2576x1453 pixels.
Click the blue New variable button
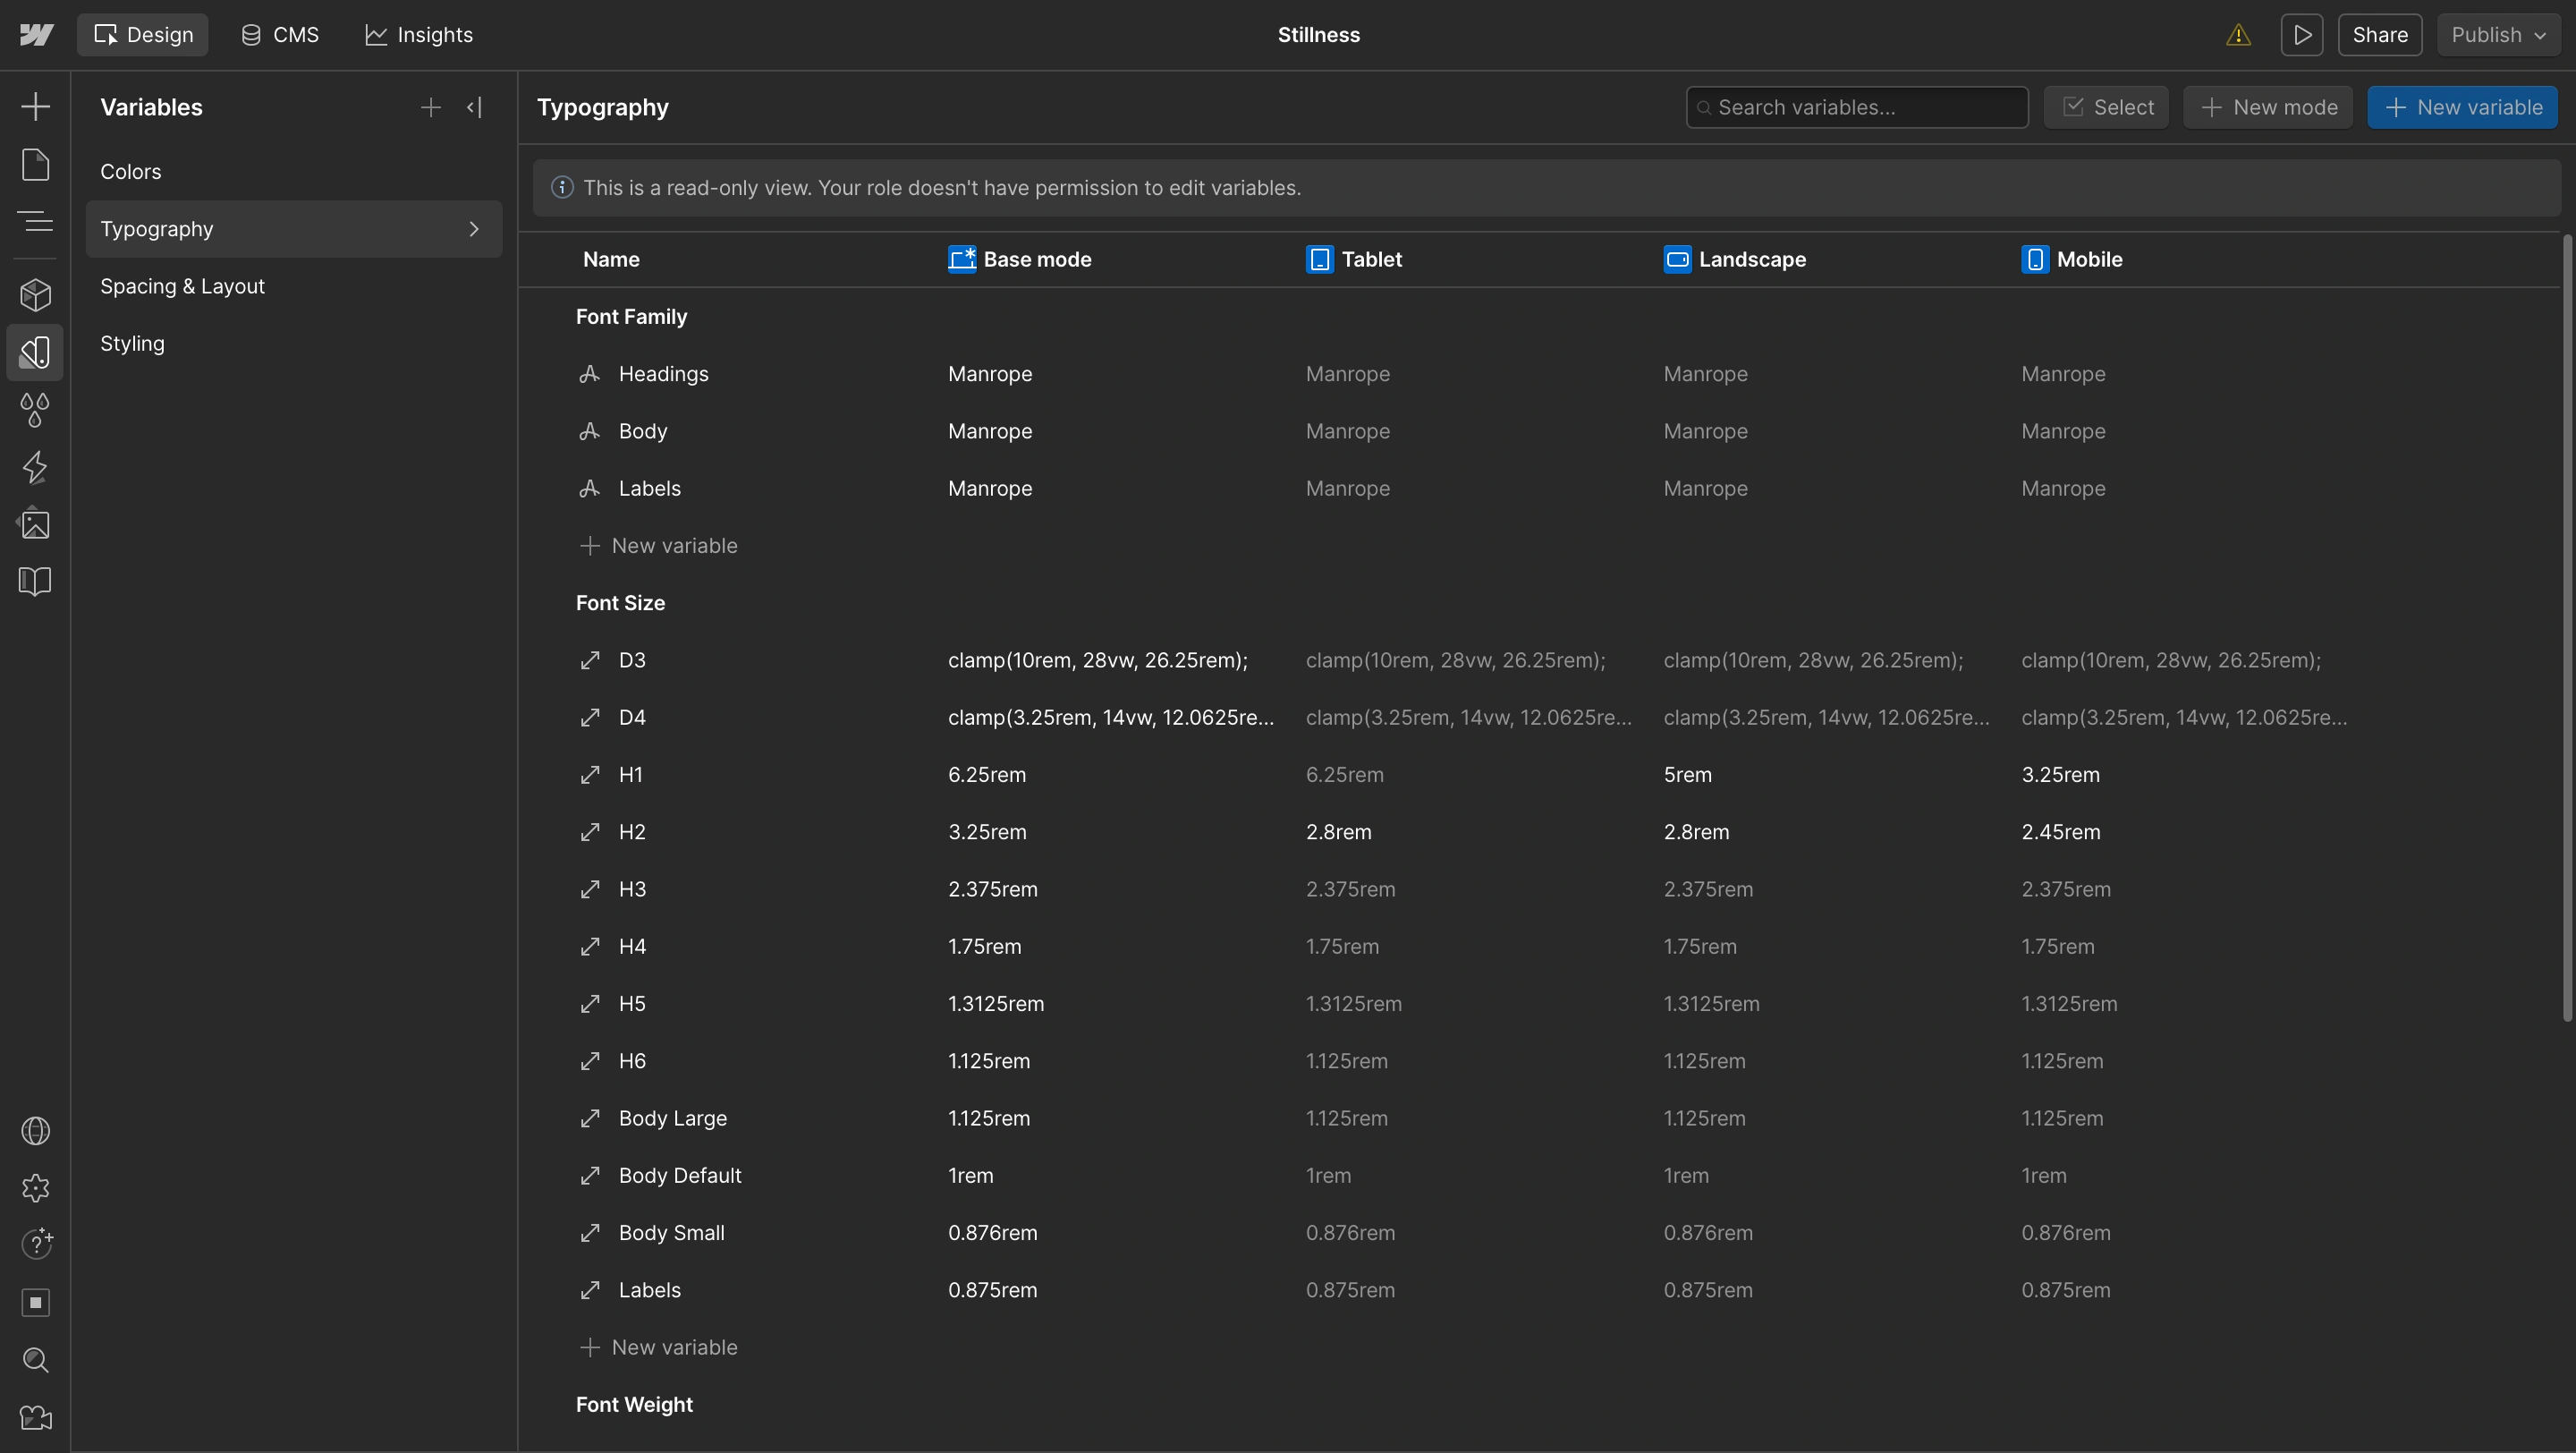(x=2462, y=107)
